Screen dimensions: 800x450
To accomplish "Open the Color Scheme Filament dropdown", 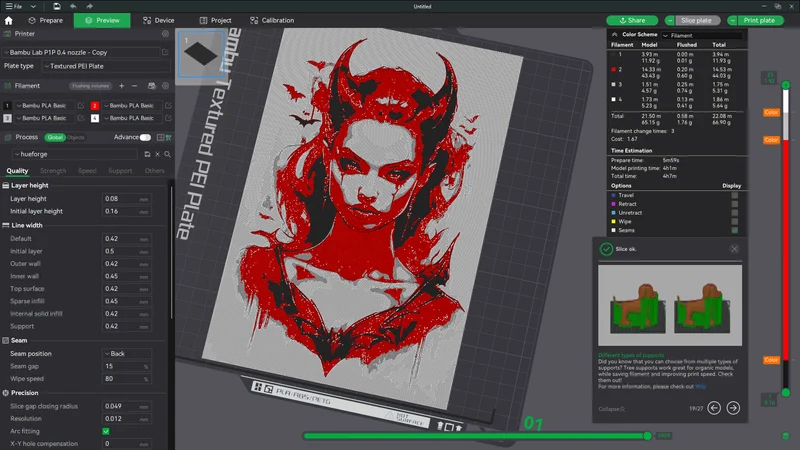I will coord(702,35).
